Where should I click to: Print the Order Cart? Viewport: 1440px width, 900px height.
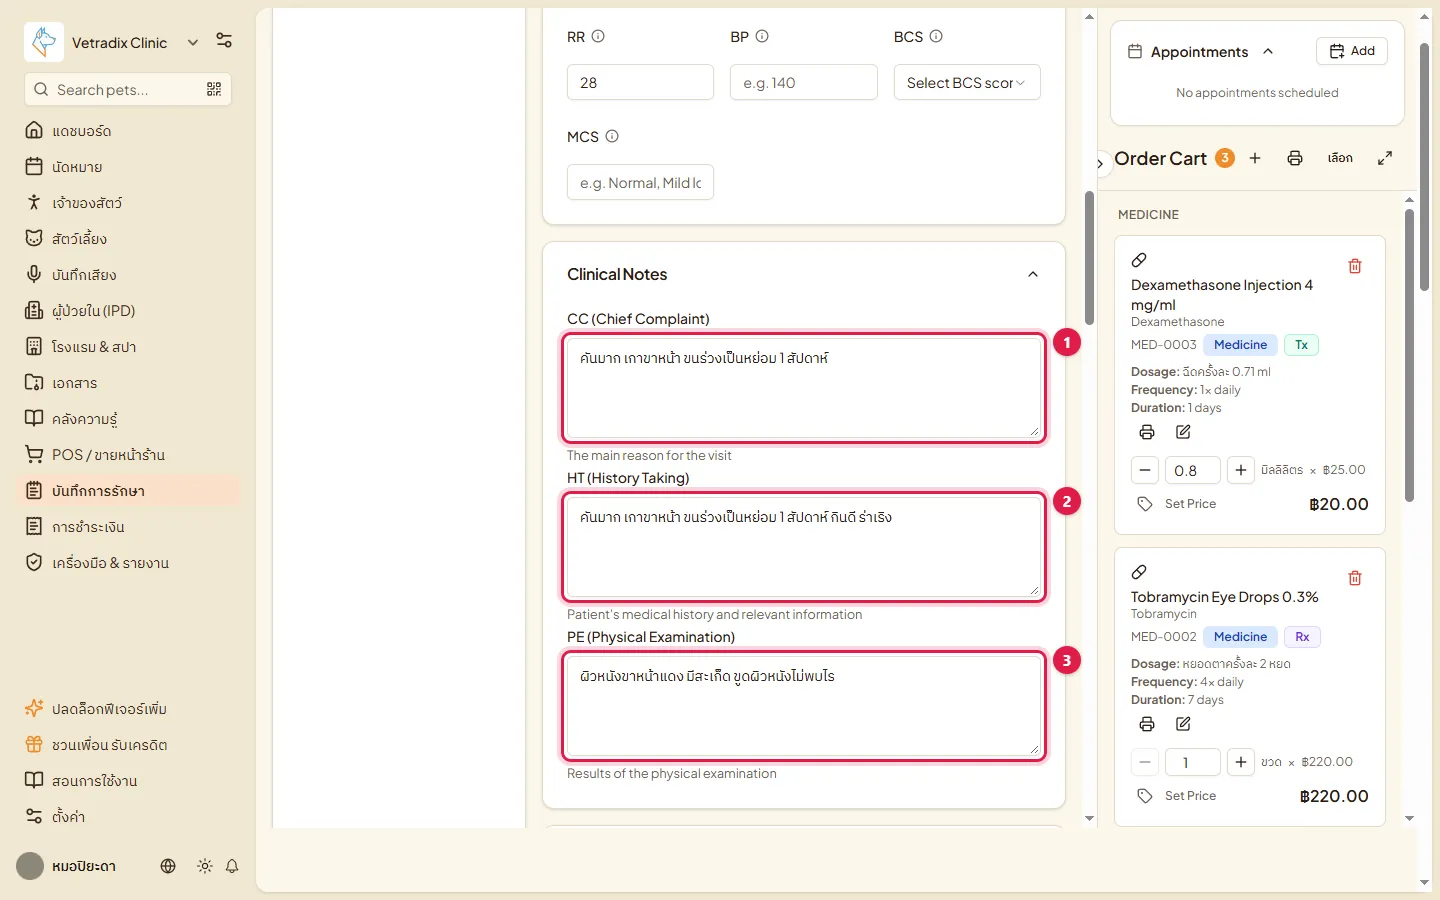(1295, 158)
